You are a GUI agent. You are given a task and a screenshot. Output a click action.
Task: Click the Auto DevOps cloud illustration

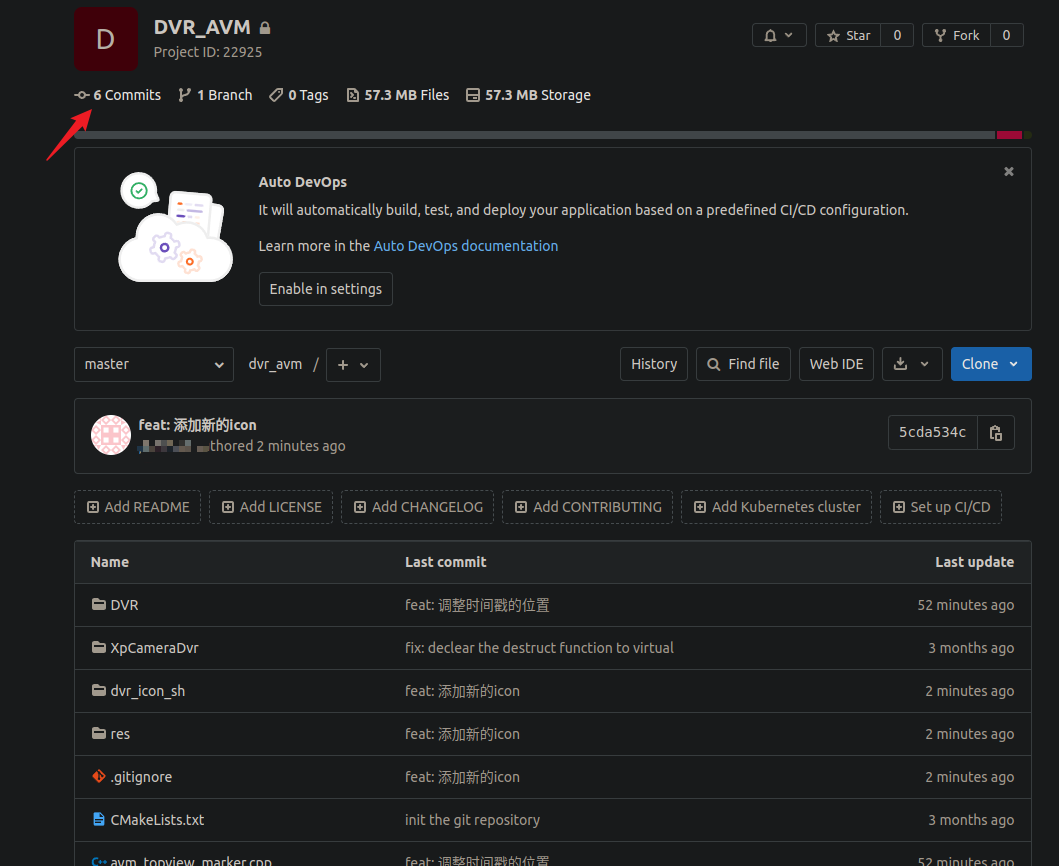175,228
